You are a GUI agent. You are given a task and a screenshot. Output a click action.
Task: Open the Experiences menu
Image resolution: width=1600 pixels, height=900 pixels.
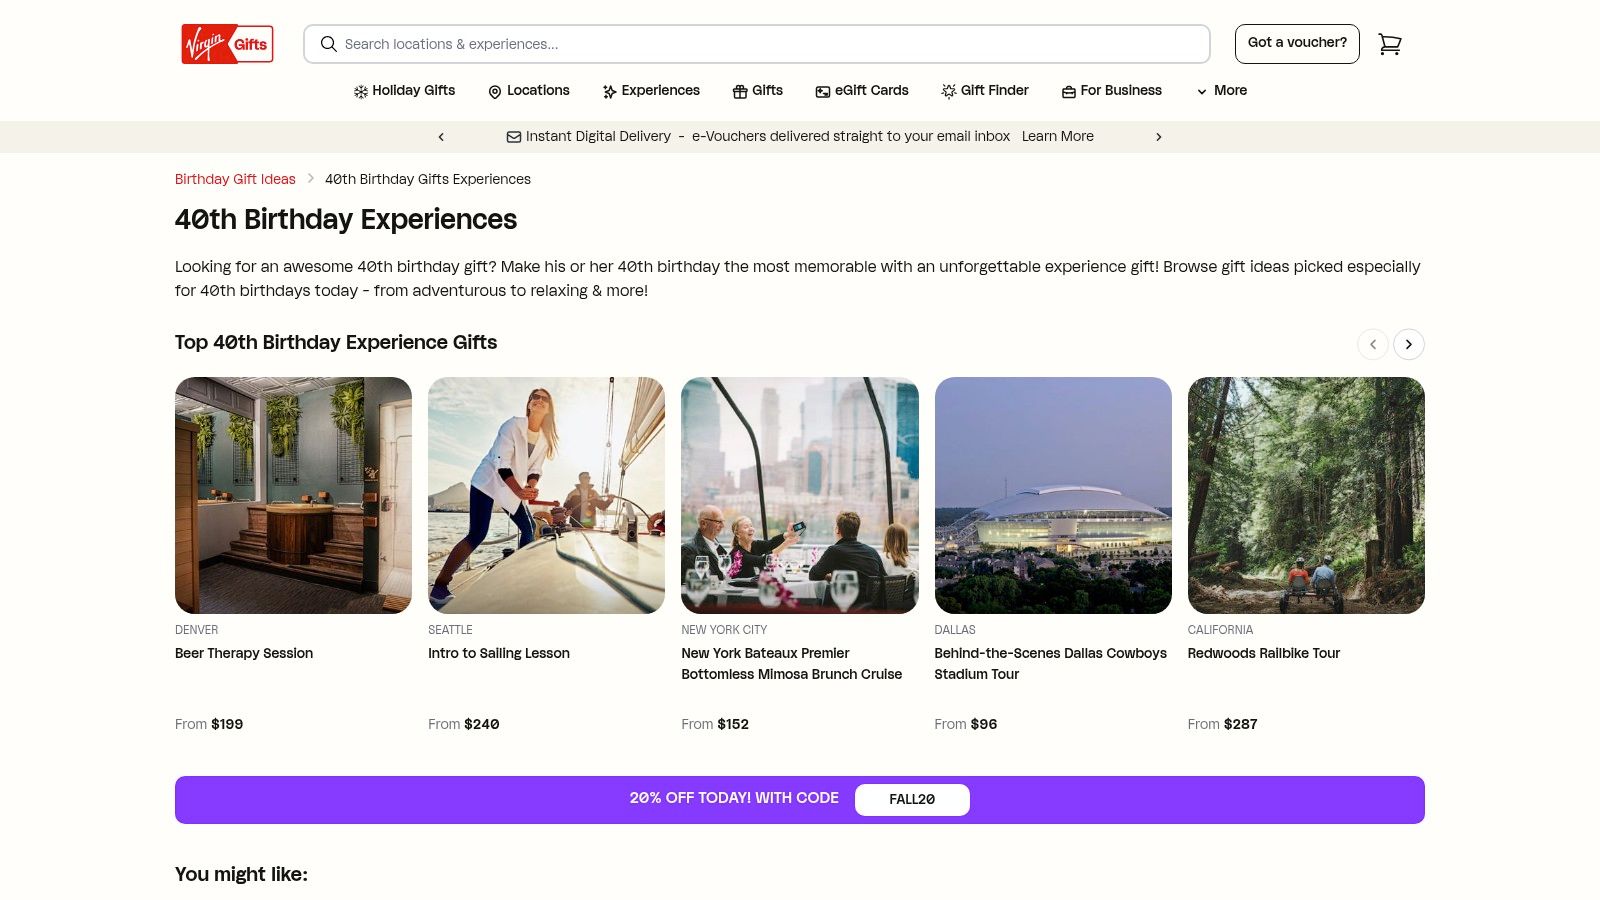coord(651,91)
